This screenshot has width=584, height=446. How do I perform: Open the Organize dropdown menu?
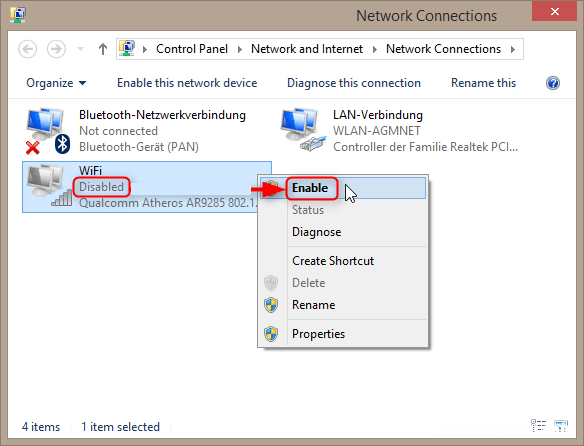56,83
